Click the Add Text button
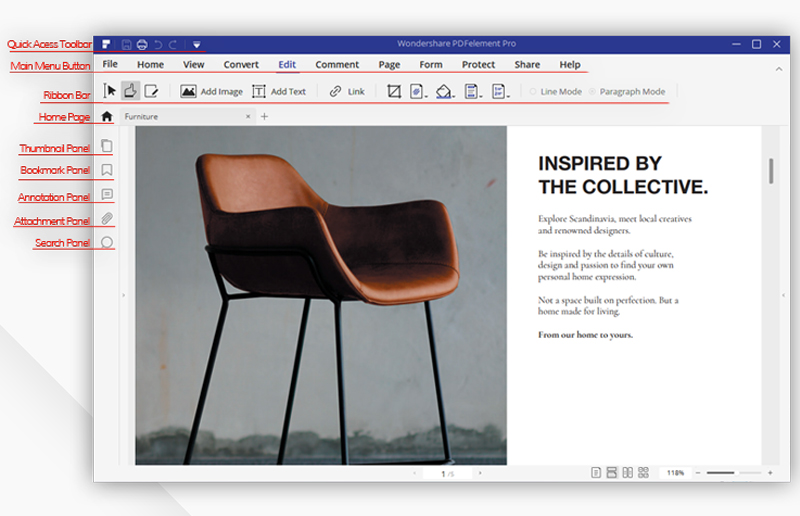Viewport: 800px width, 516px height. point(279,91)
